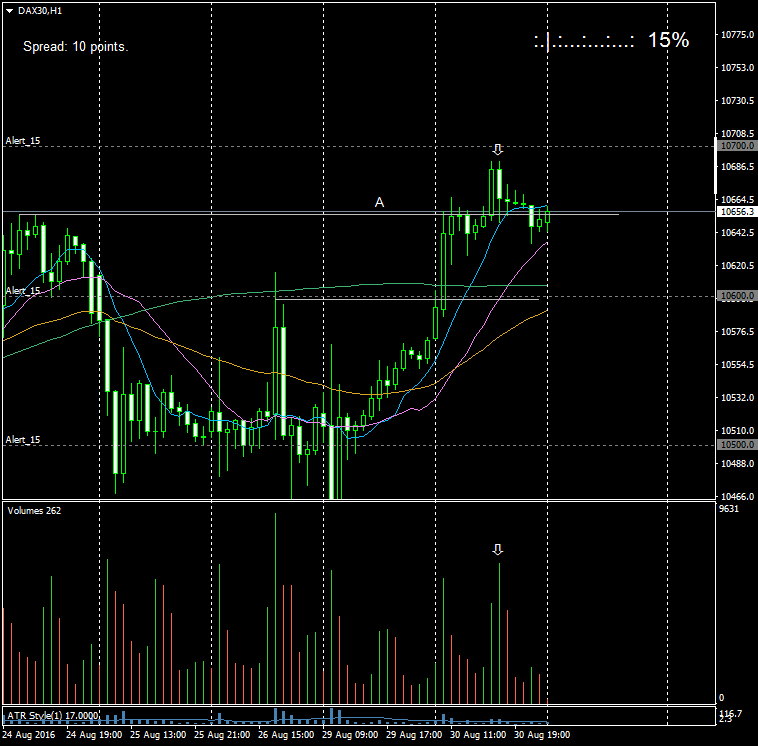Click the 10700.0 price tag on the axis

(736, 146)
